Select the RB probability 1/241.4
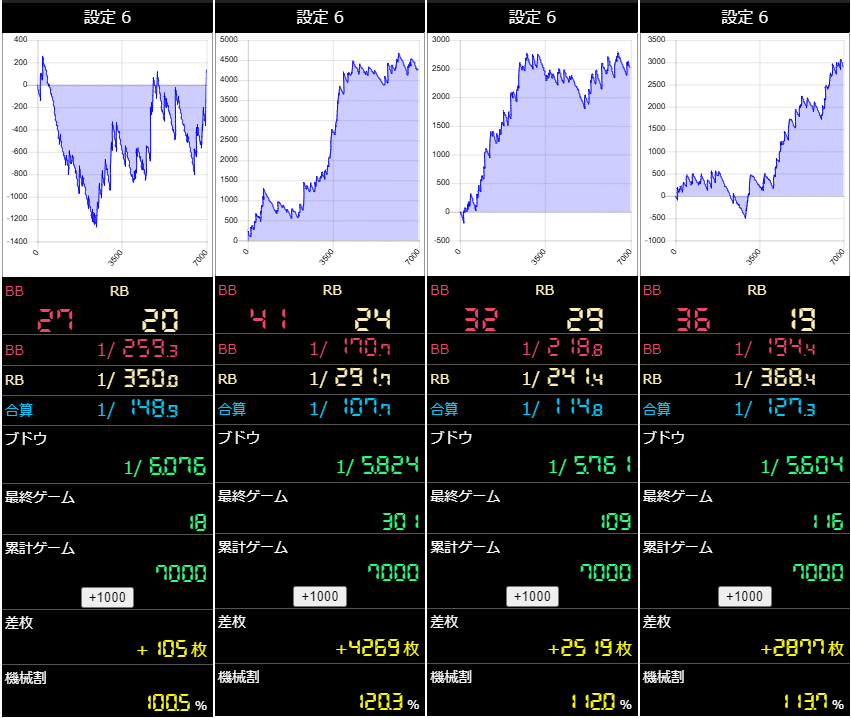851x718 pixels. click(x=562, y=378)
